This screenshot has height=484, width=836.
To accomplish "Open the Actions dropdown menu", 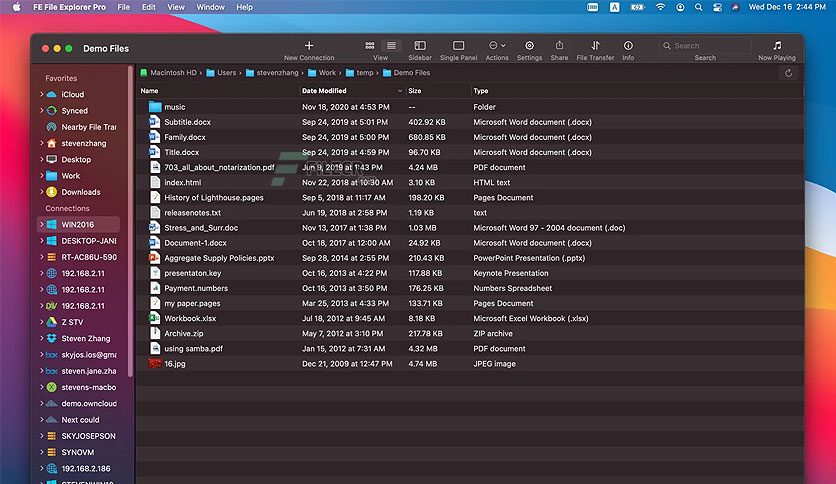I will [x=497, y=46].
